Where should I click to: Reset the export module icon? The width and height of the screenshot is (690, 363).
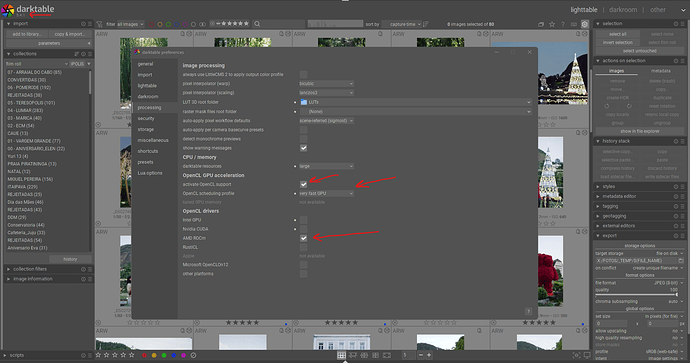coord(675,236)
